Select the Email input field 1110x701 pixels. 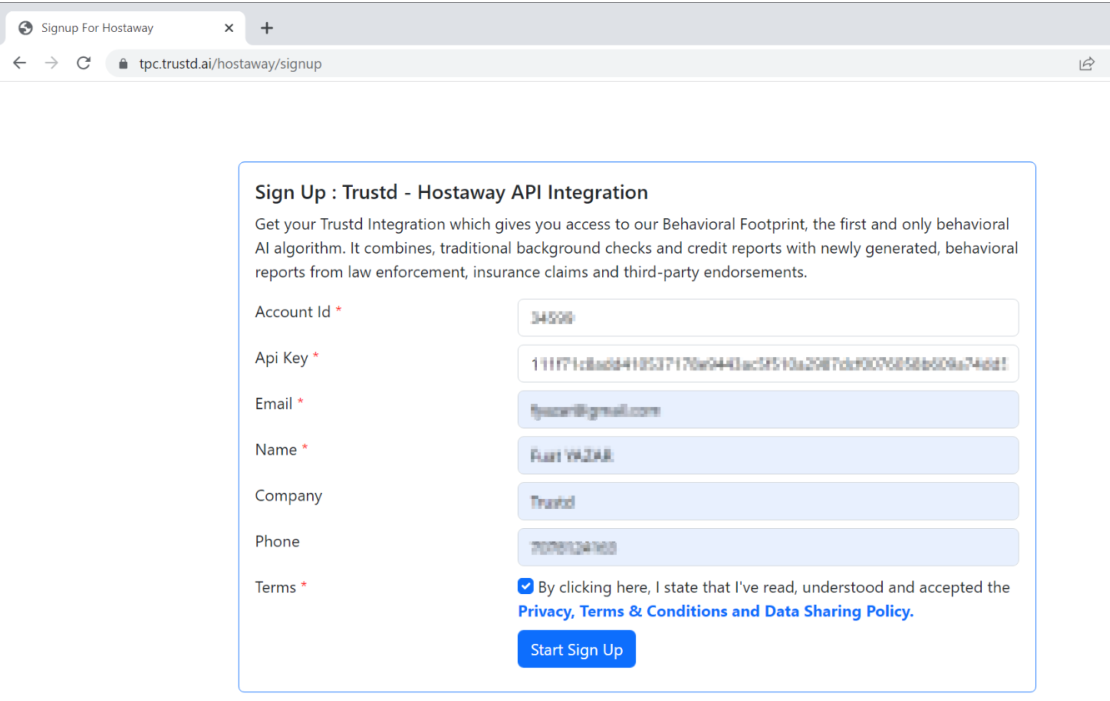[768, 410]
